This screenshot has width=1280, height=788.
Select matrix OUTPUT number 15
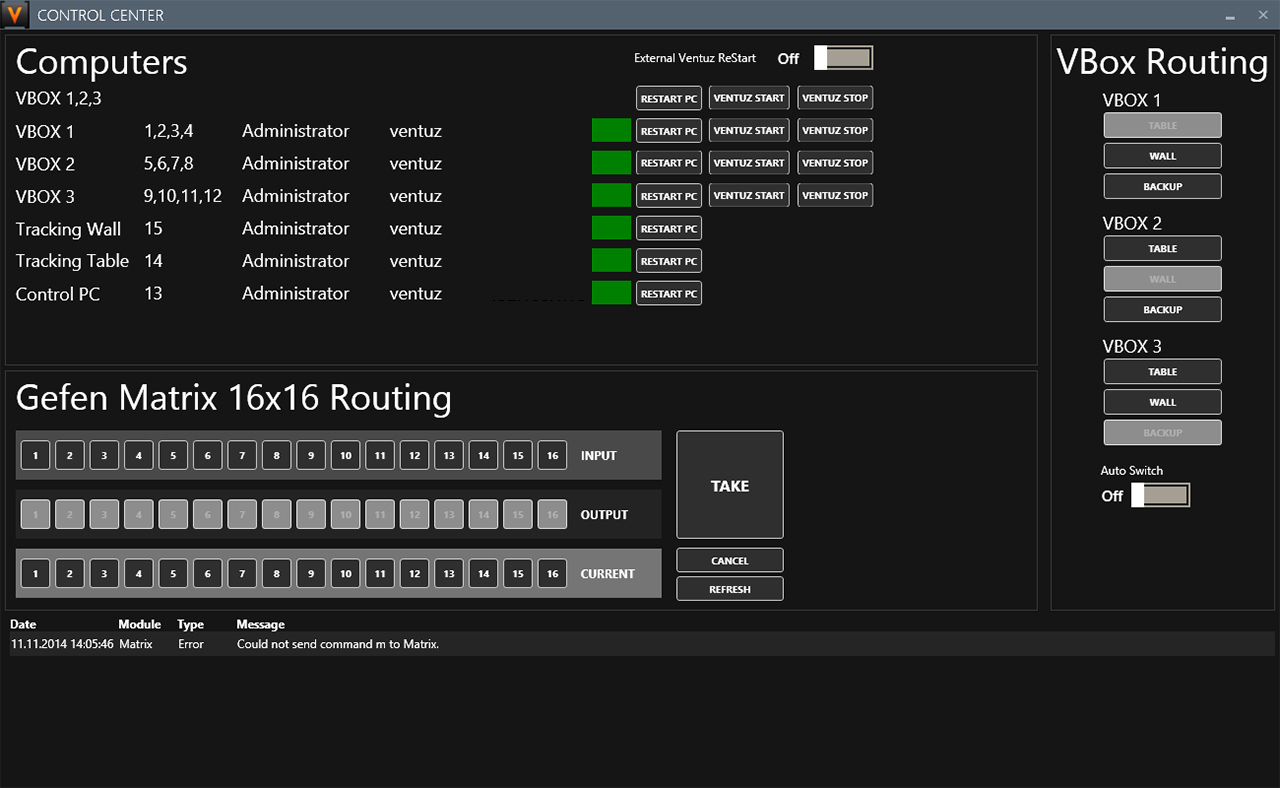[517, 514]
